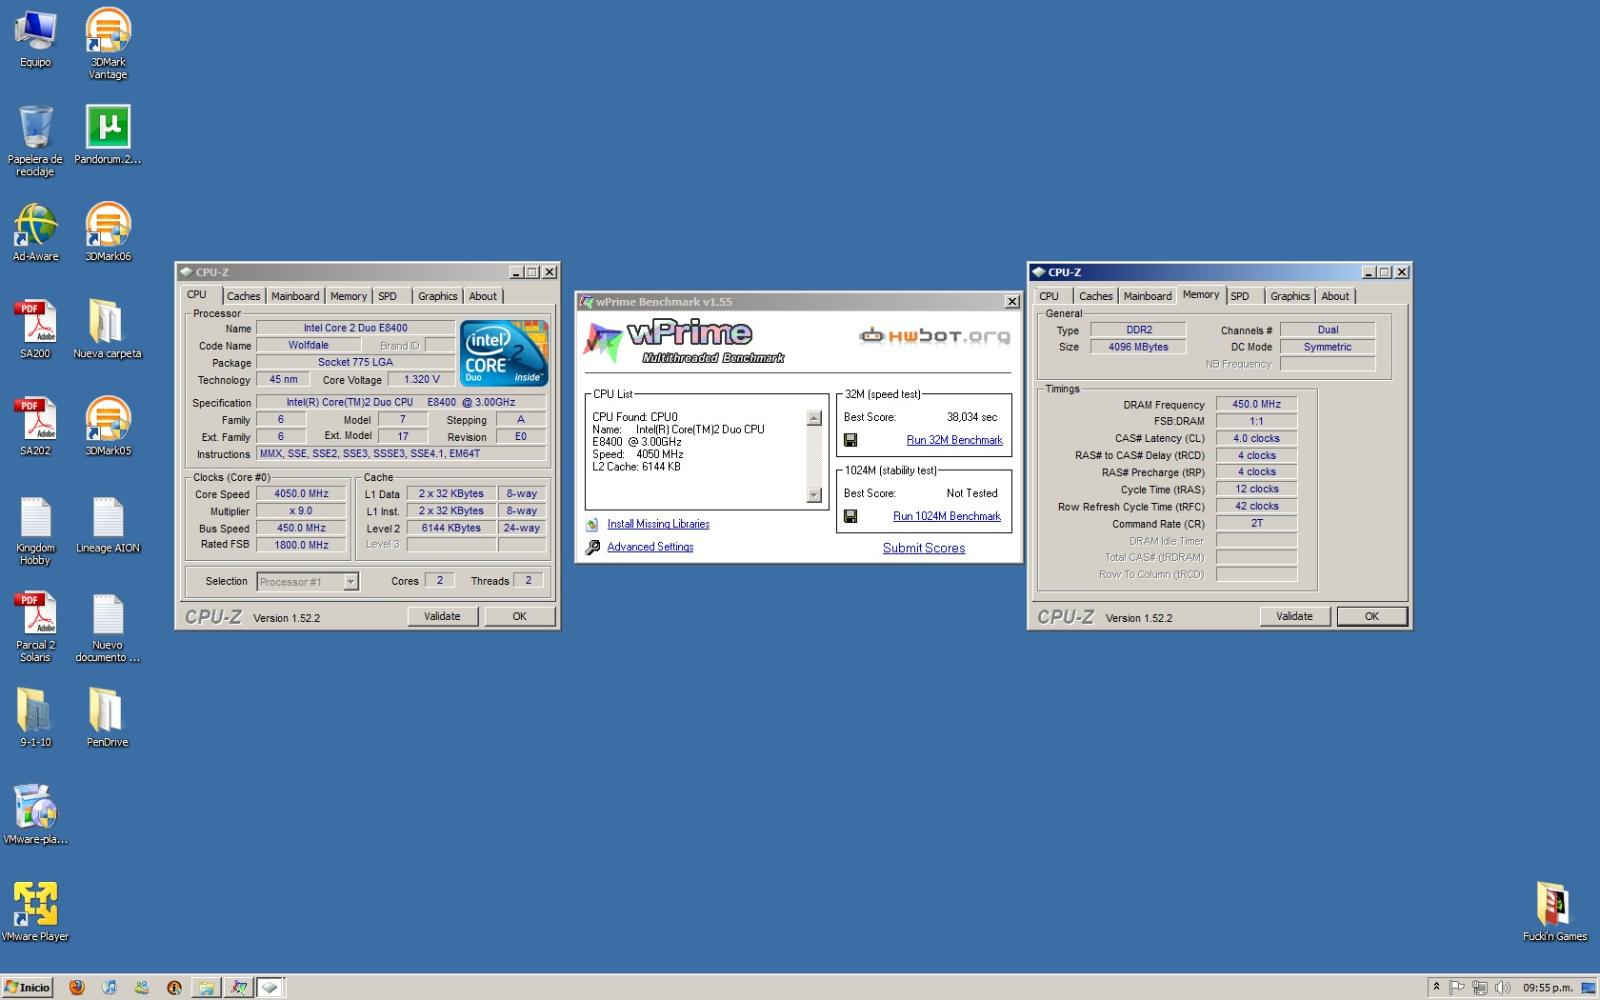This screenshot has height=1000, width=1600.
Task: Open Memory tab in left CPU-Z window
Action: pyautogui.click(x=348, y=296)
